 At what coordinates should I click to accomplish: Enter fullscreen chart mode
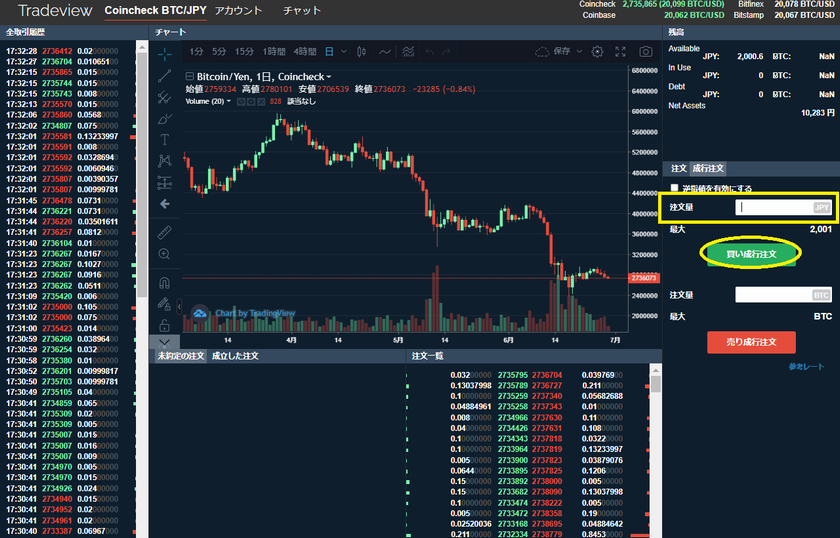click(618, 51)
